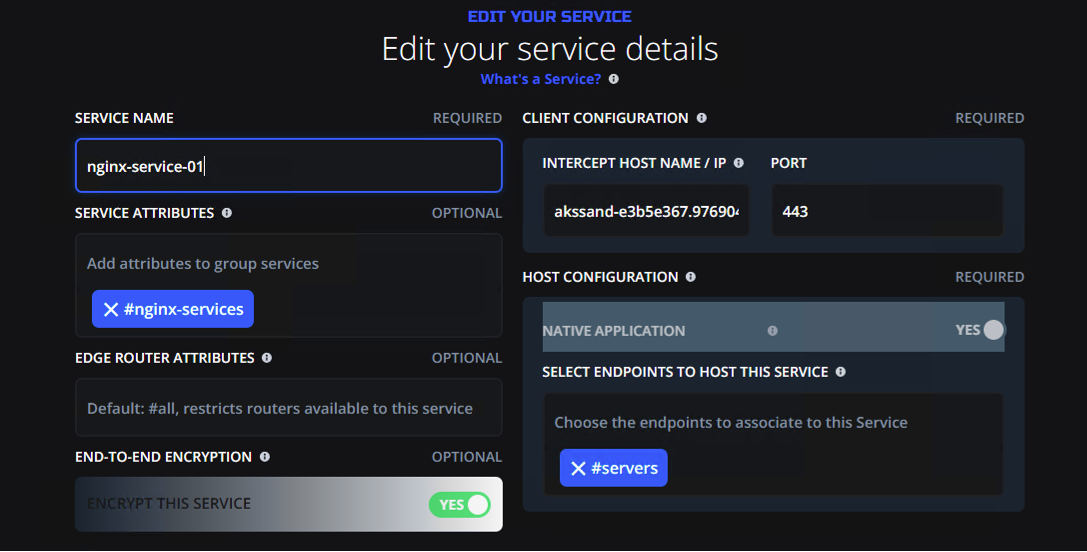Click info icon in Native Application row

[x=772, y=331]
